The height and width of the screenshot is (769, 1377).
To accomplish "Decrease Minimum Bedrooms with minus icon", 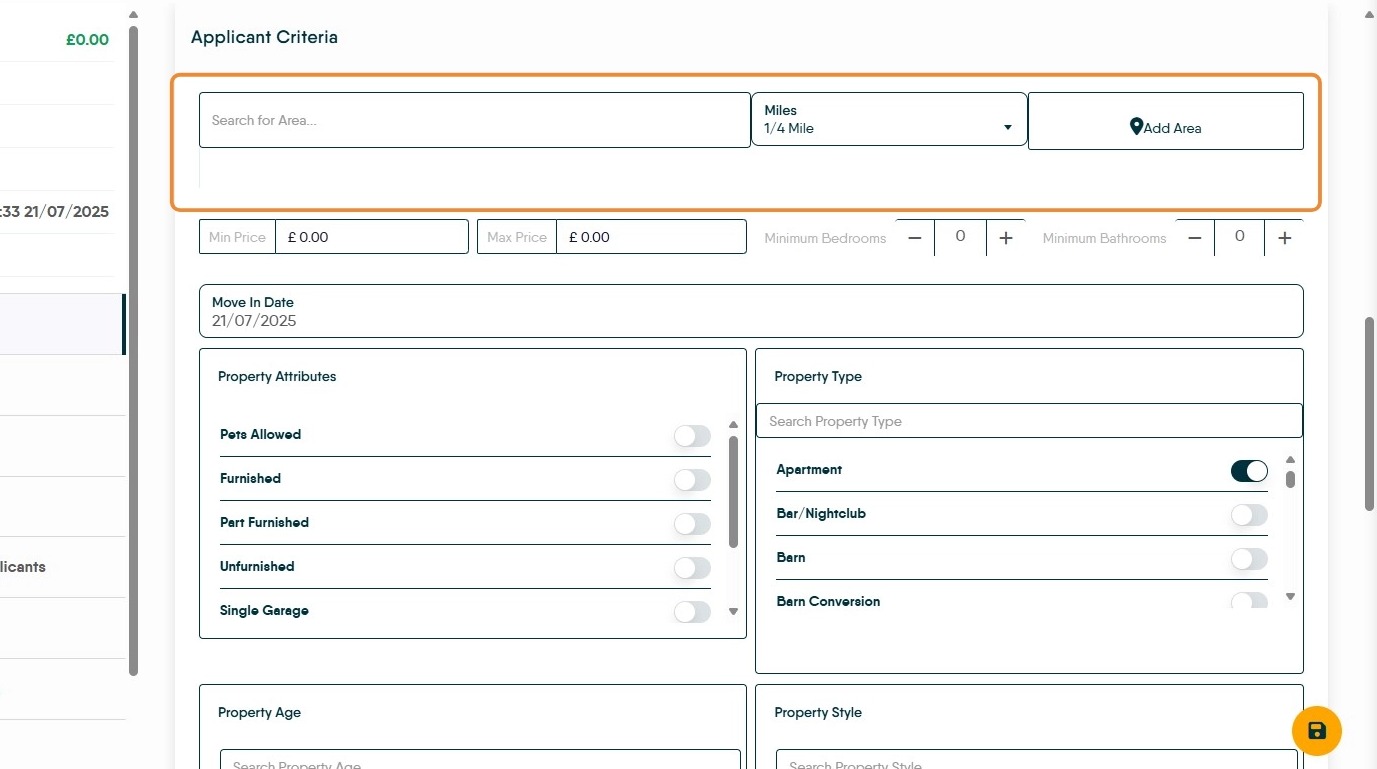I will point(915,238).
